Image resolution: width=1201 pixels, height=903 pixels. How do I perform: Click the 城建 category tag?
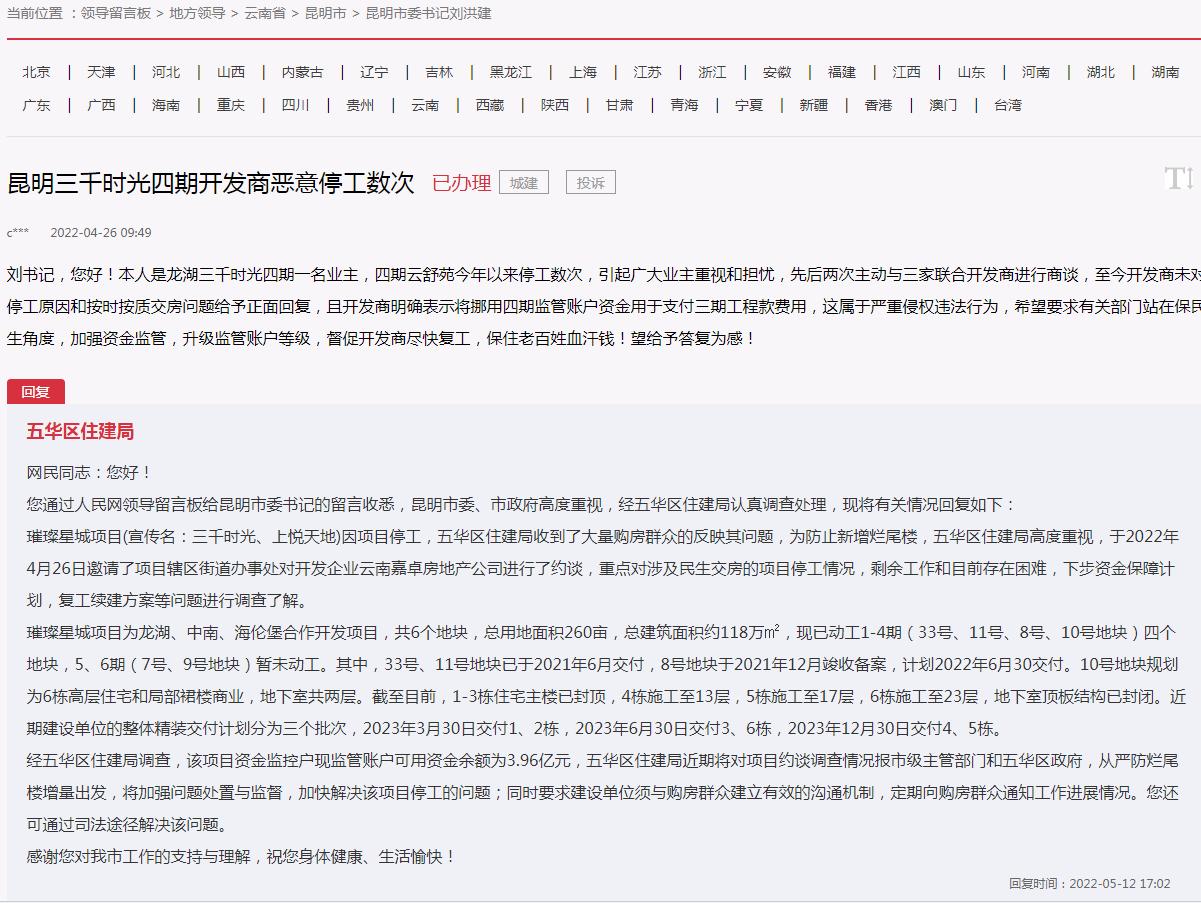coord(524,182)
